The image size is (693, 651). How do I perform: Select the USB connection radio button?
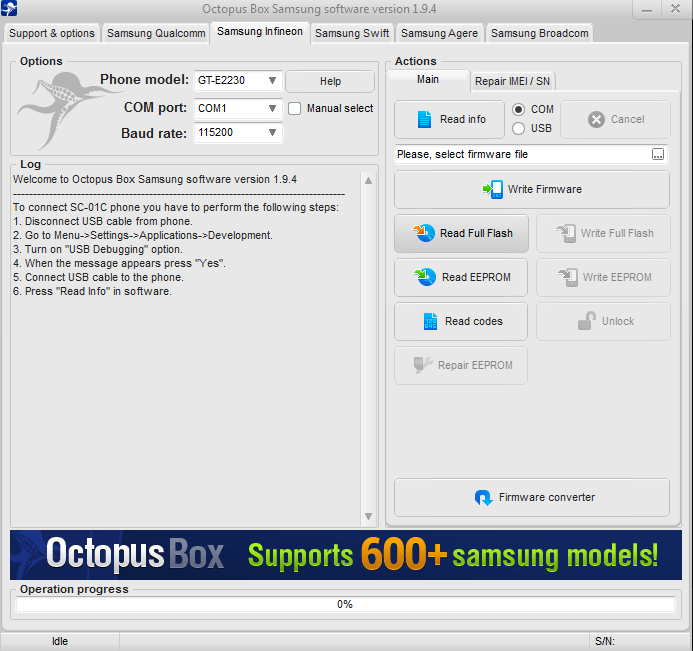tap(518, 128)
